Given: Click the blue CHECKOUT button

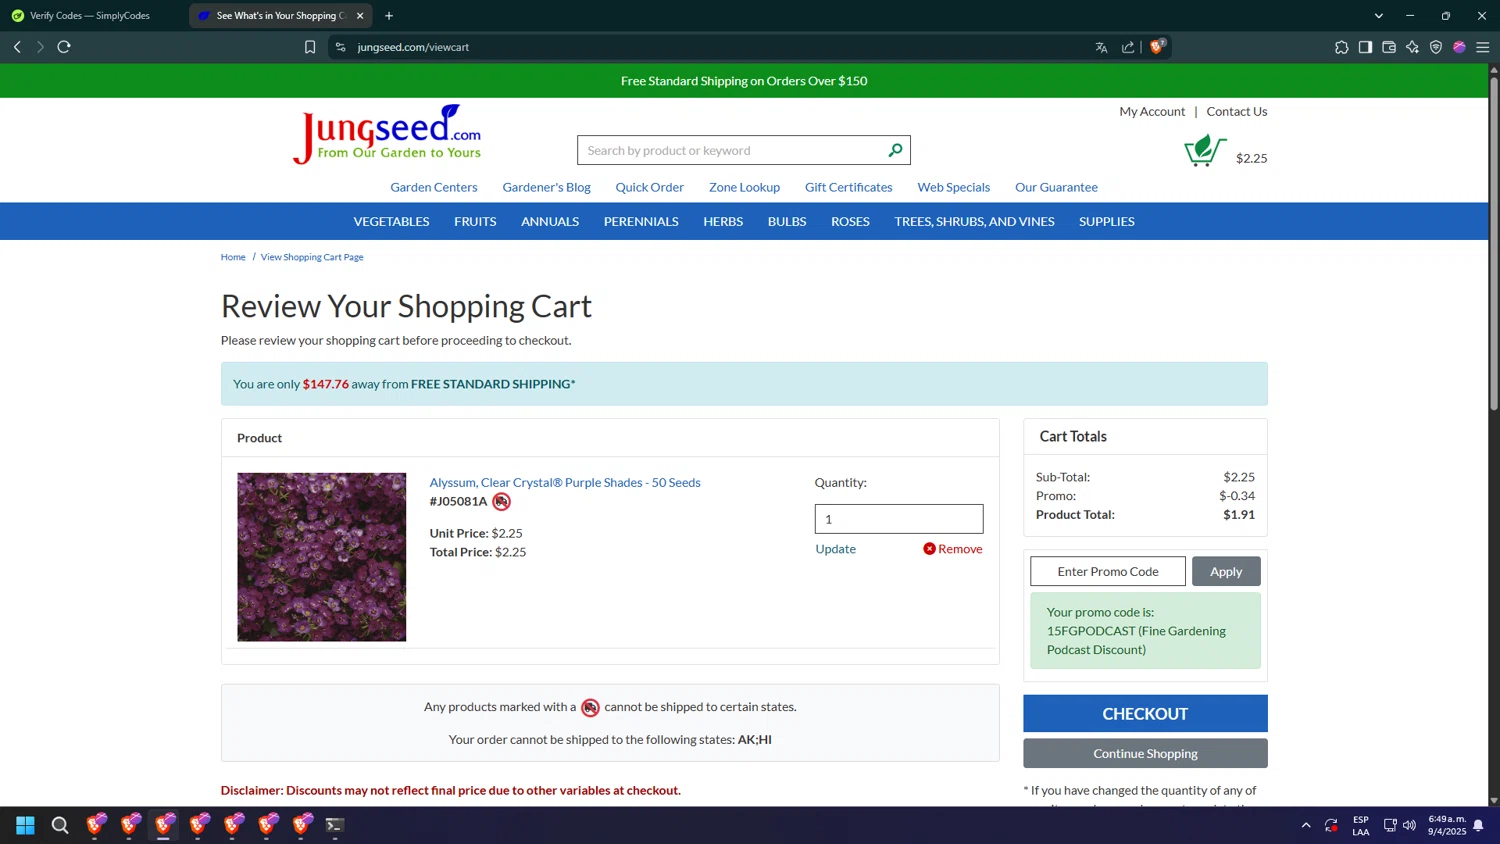Looking at the screenshot, I should click(x=1145, y=714).
